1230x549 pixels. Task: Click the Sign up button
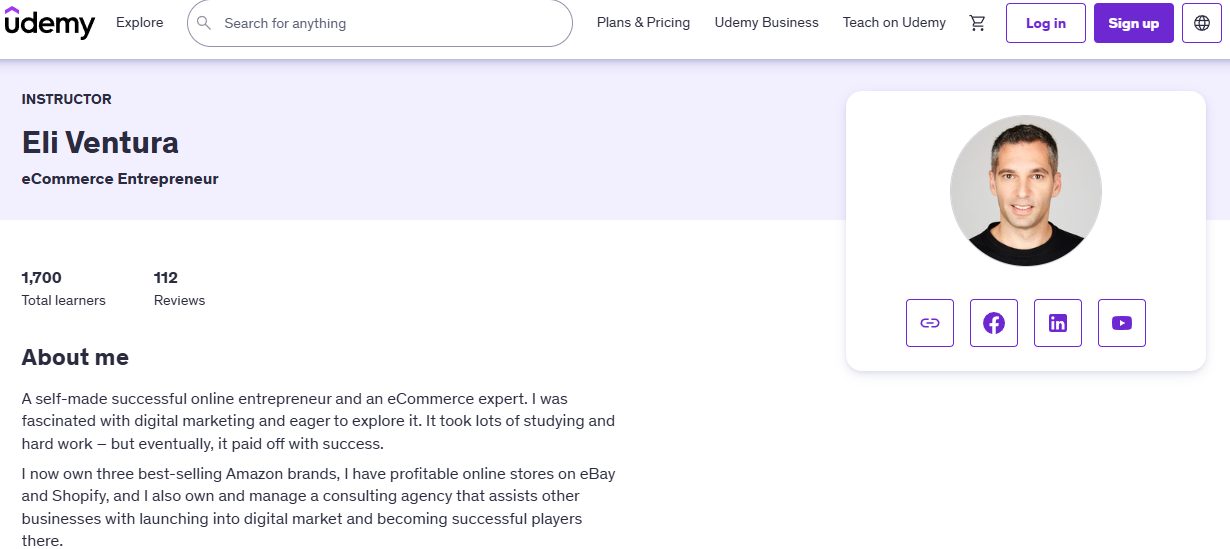pyautogui.click(x=1134, y=23)
